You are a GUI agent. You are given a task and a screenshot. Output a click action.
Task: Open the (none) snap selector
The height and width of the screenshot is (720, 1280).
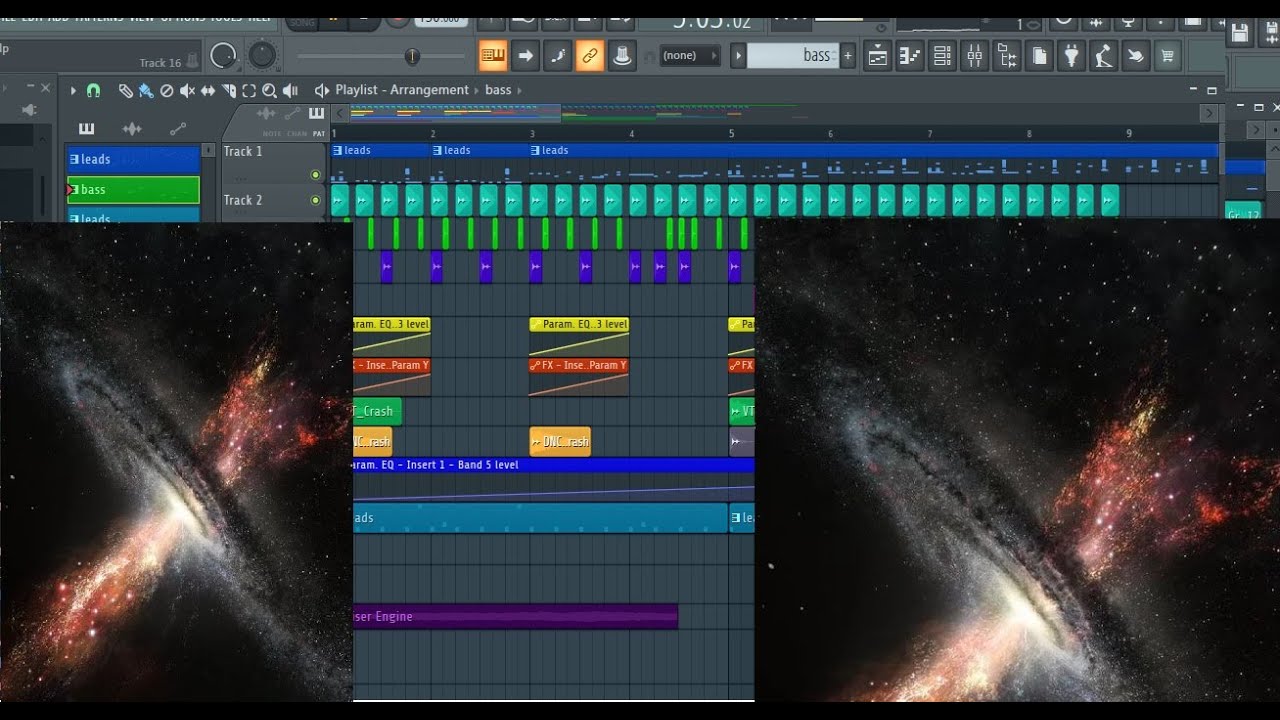(x=690, y=56)
